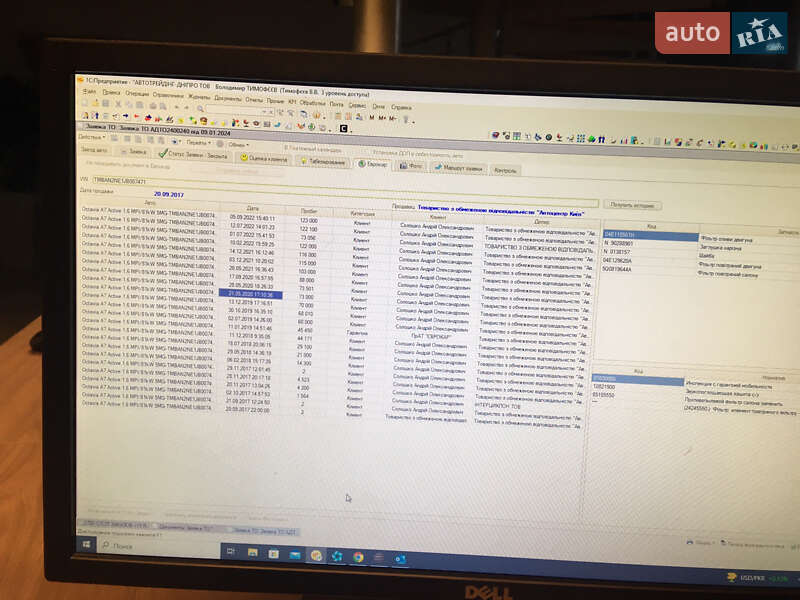The width and height of the screenshot is (800, 600).
Task: Open Google Chrome from the taskbar
Action: (357, 557)
